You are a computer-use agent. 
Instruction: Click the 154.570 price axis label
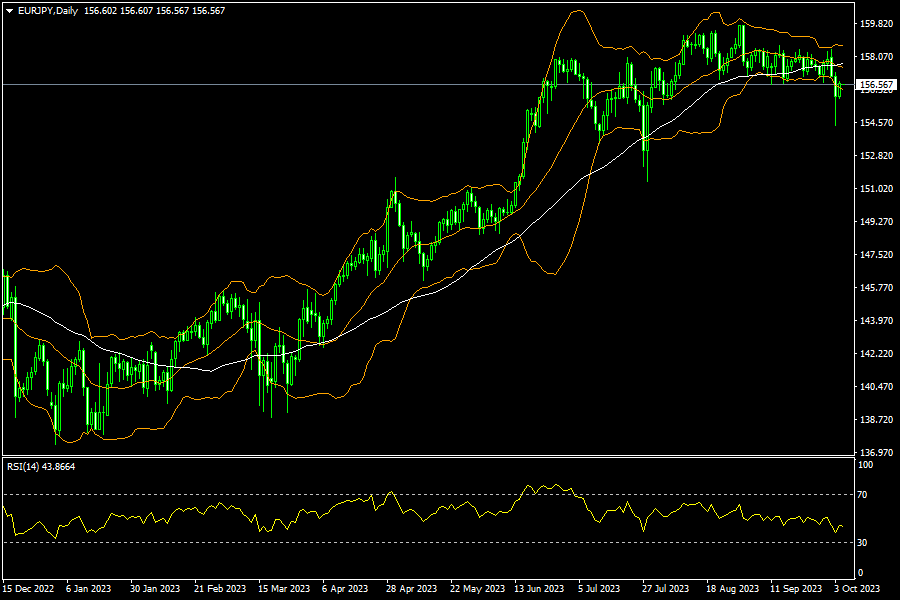click(x=876, y=122)
